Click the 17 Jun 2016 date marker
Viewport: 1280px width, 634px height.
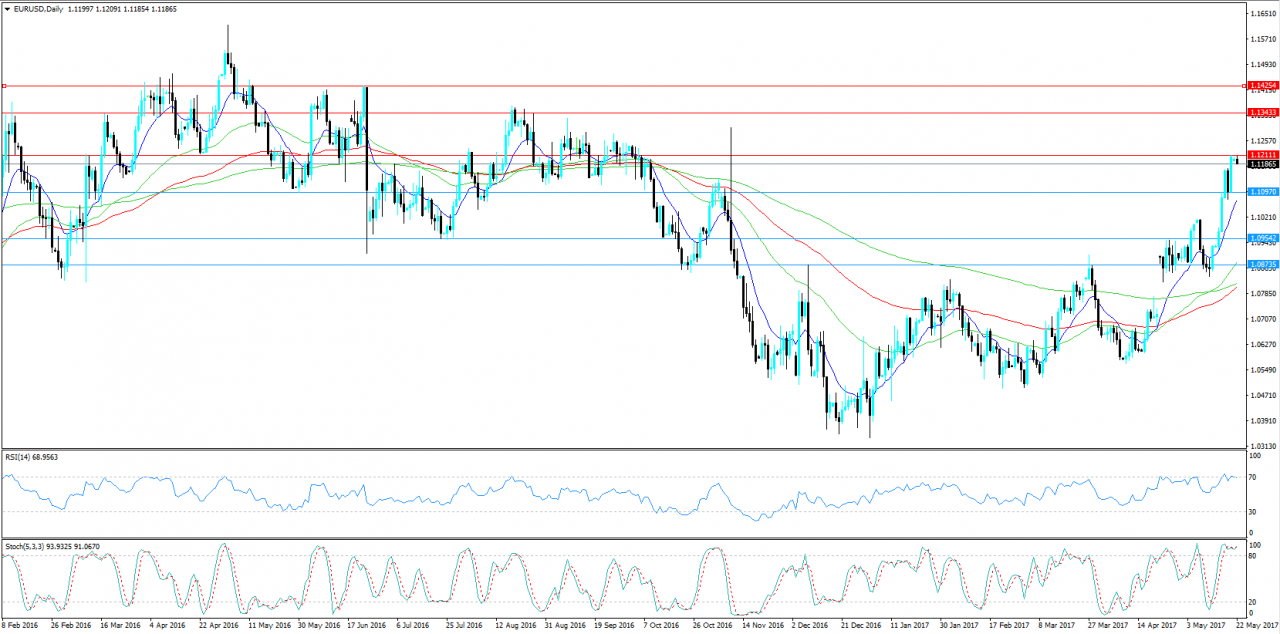367,625
